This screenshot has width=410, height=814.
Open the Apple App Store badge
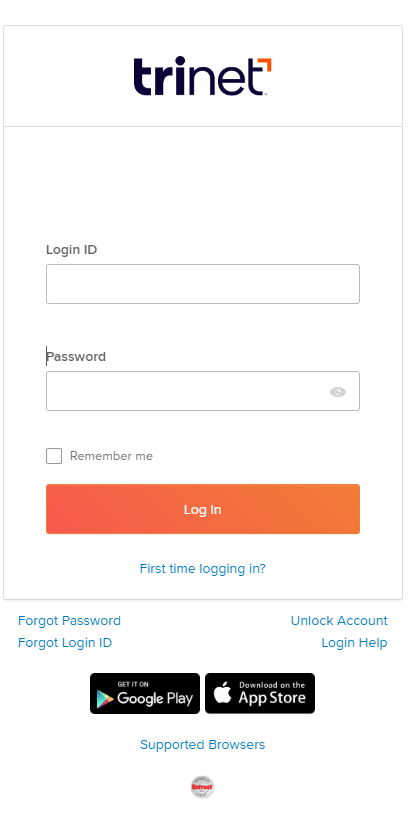pyautogui.click(x=260, y=694)
